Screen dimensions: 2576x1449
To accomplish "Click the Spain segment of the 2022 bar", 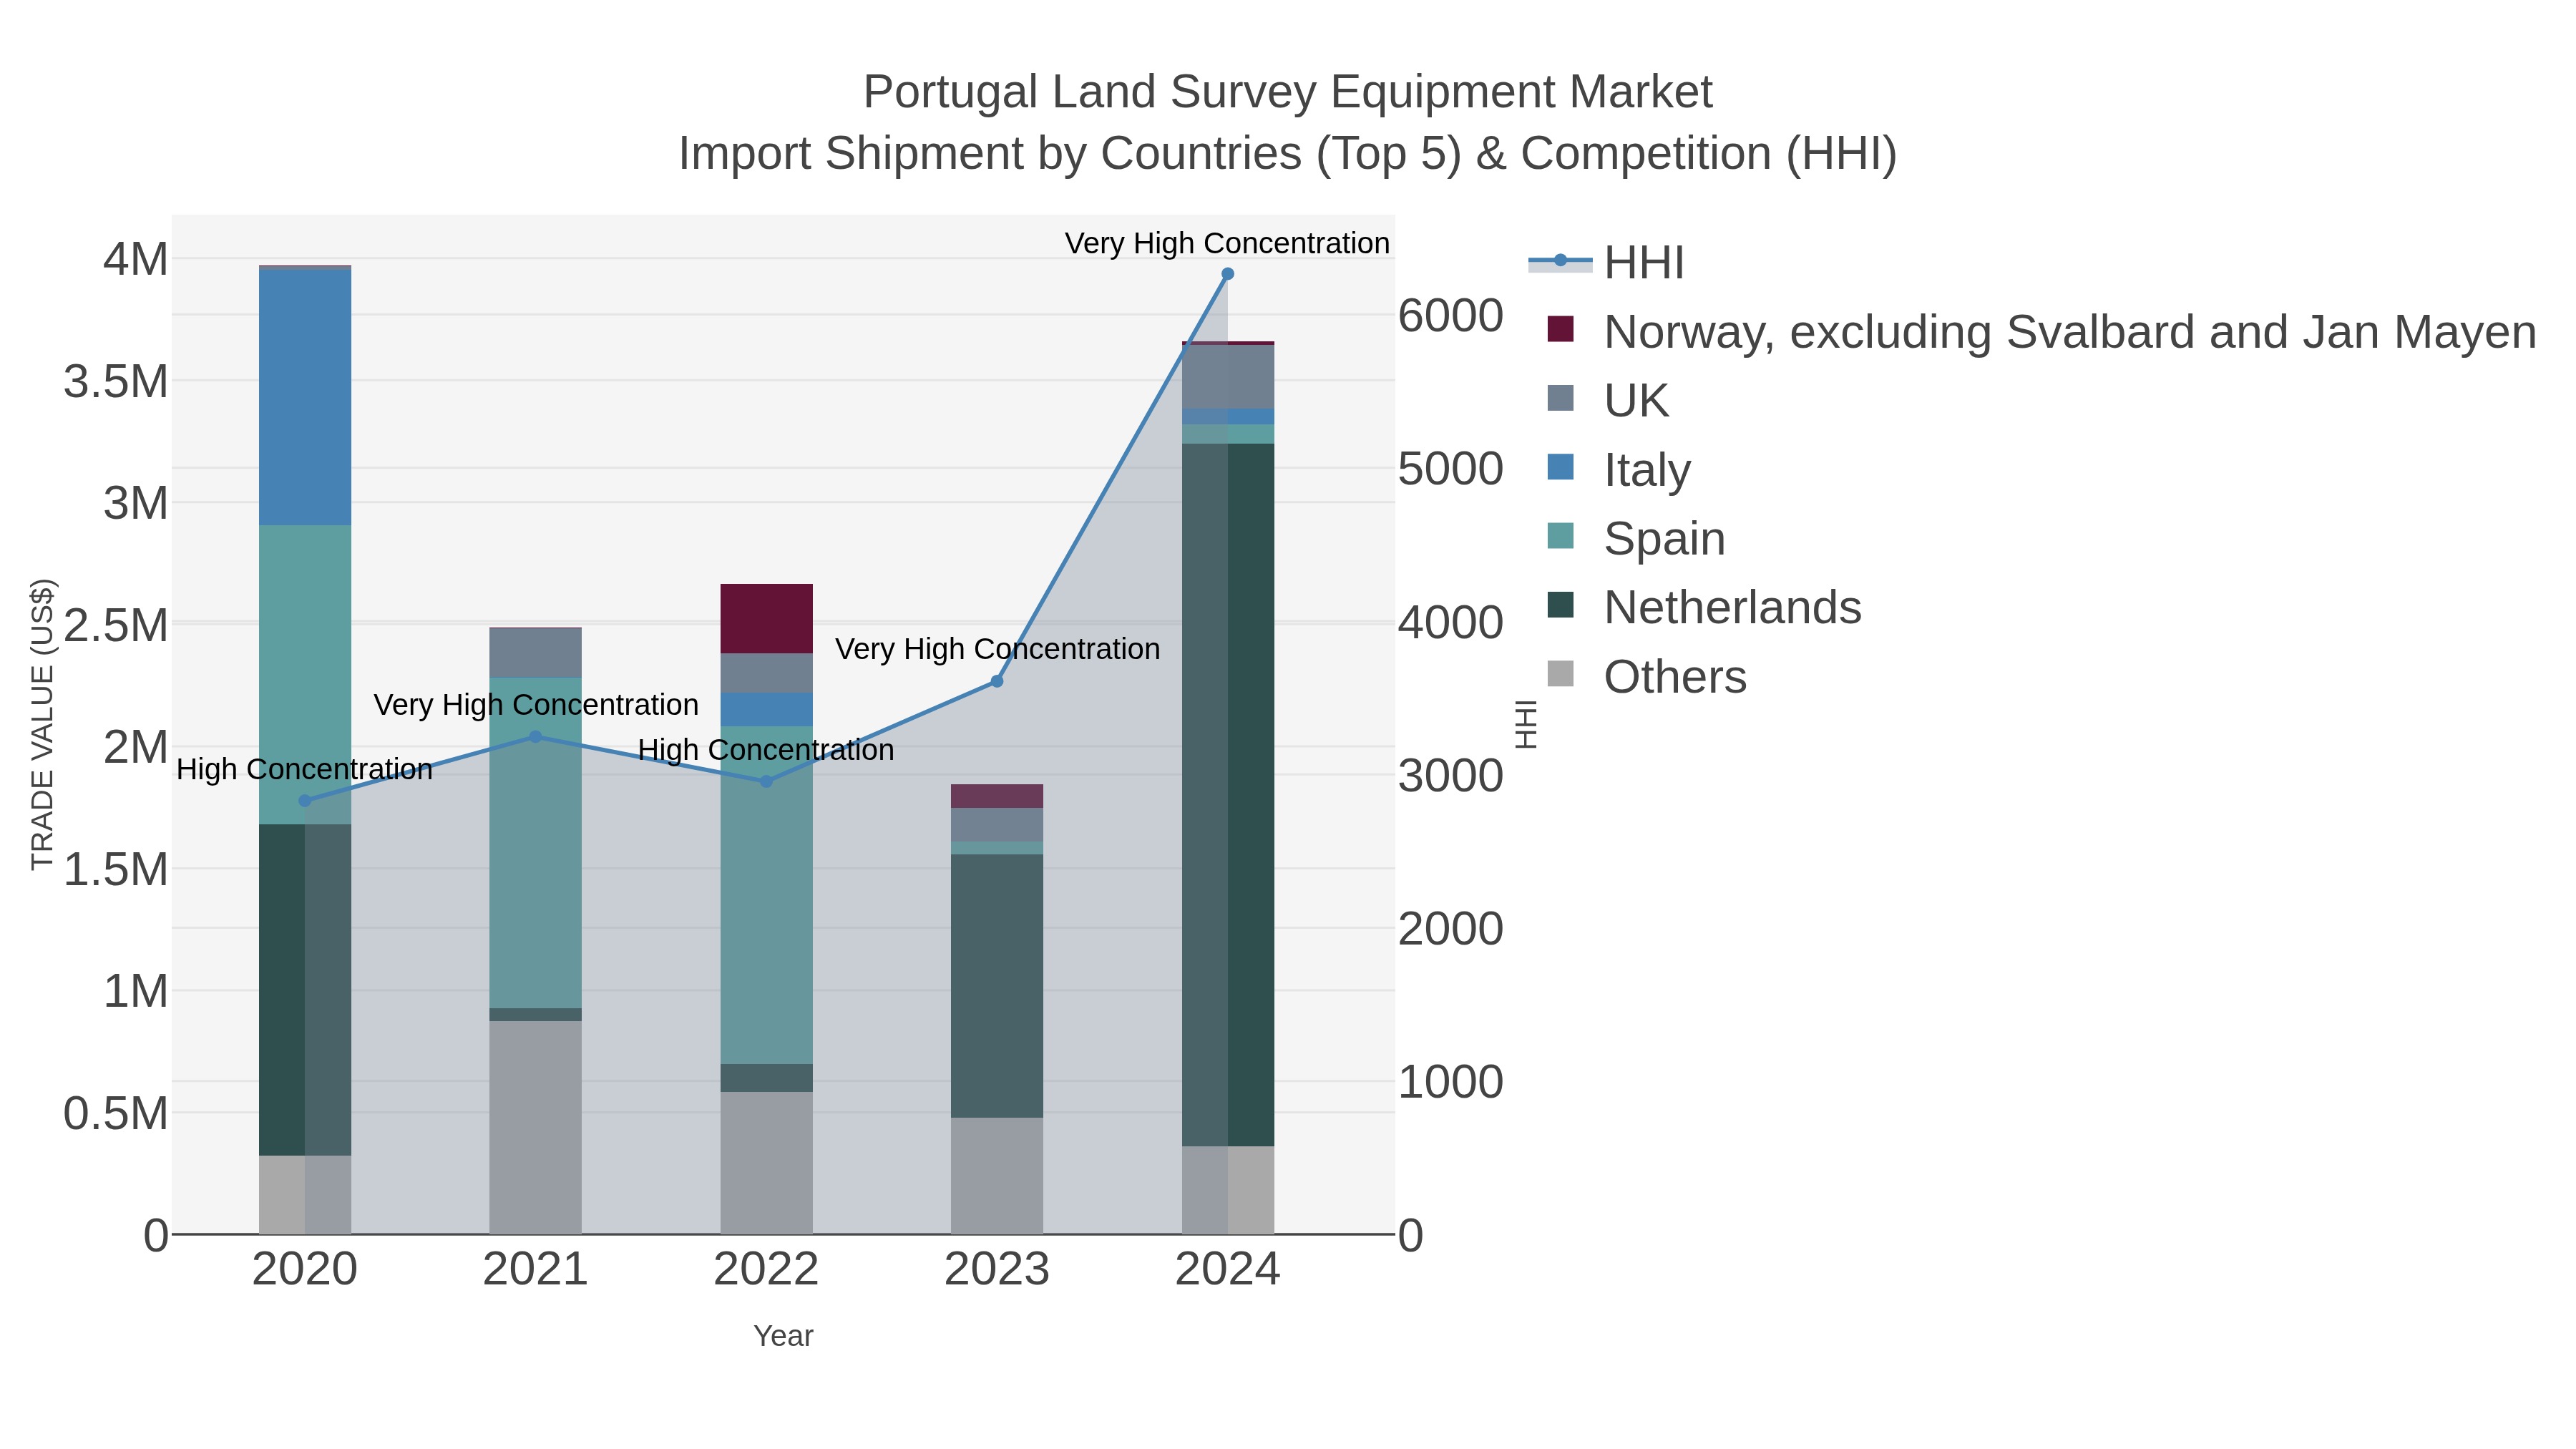I will 767,895.
